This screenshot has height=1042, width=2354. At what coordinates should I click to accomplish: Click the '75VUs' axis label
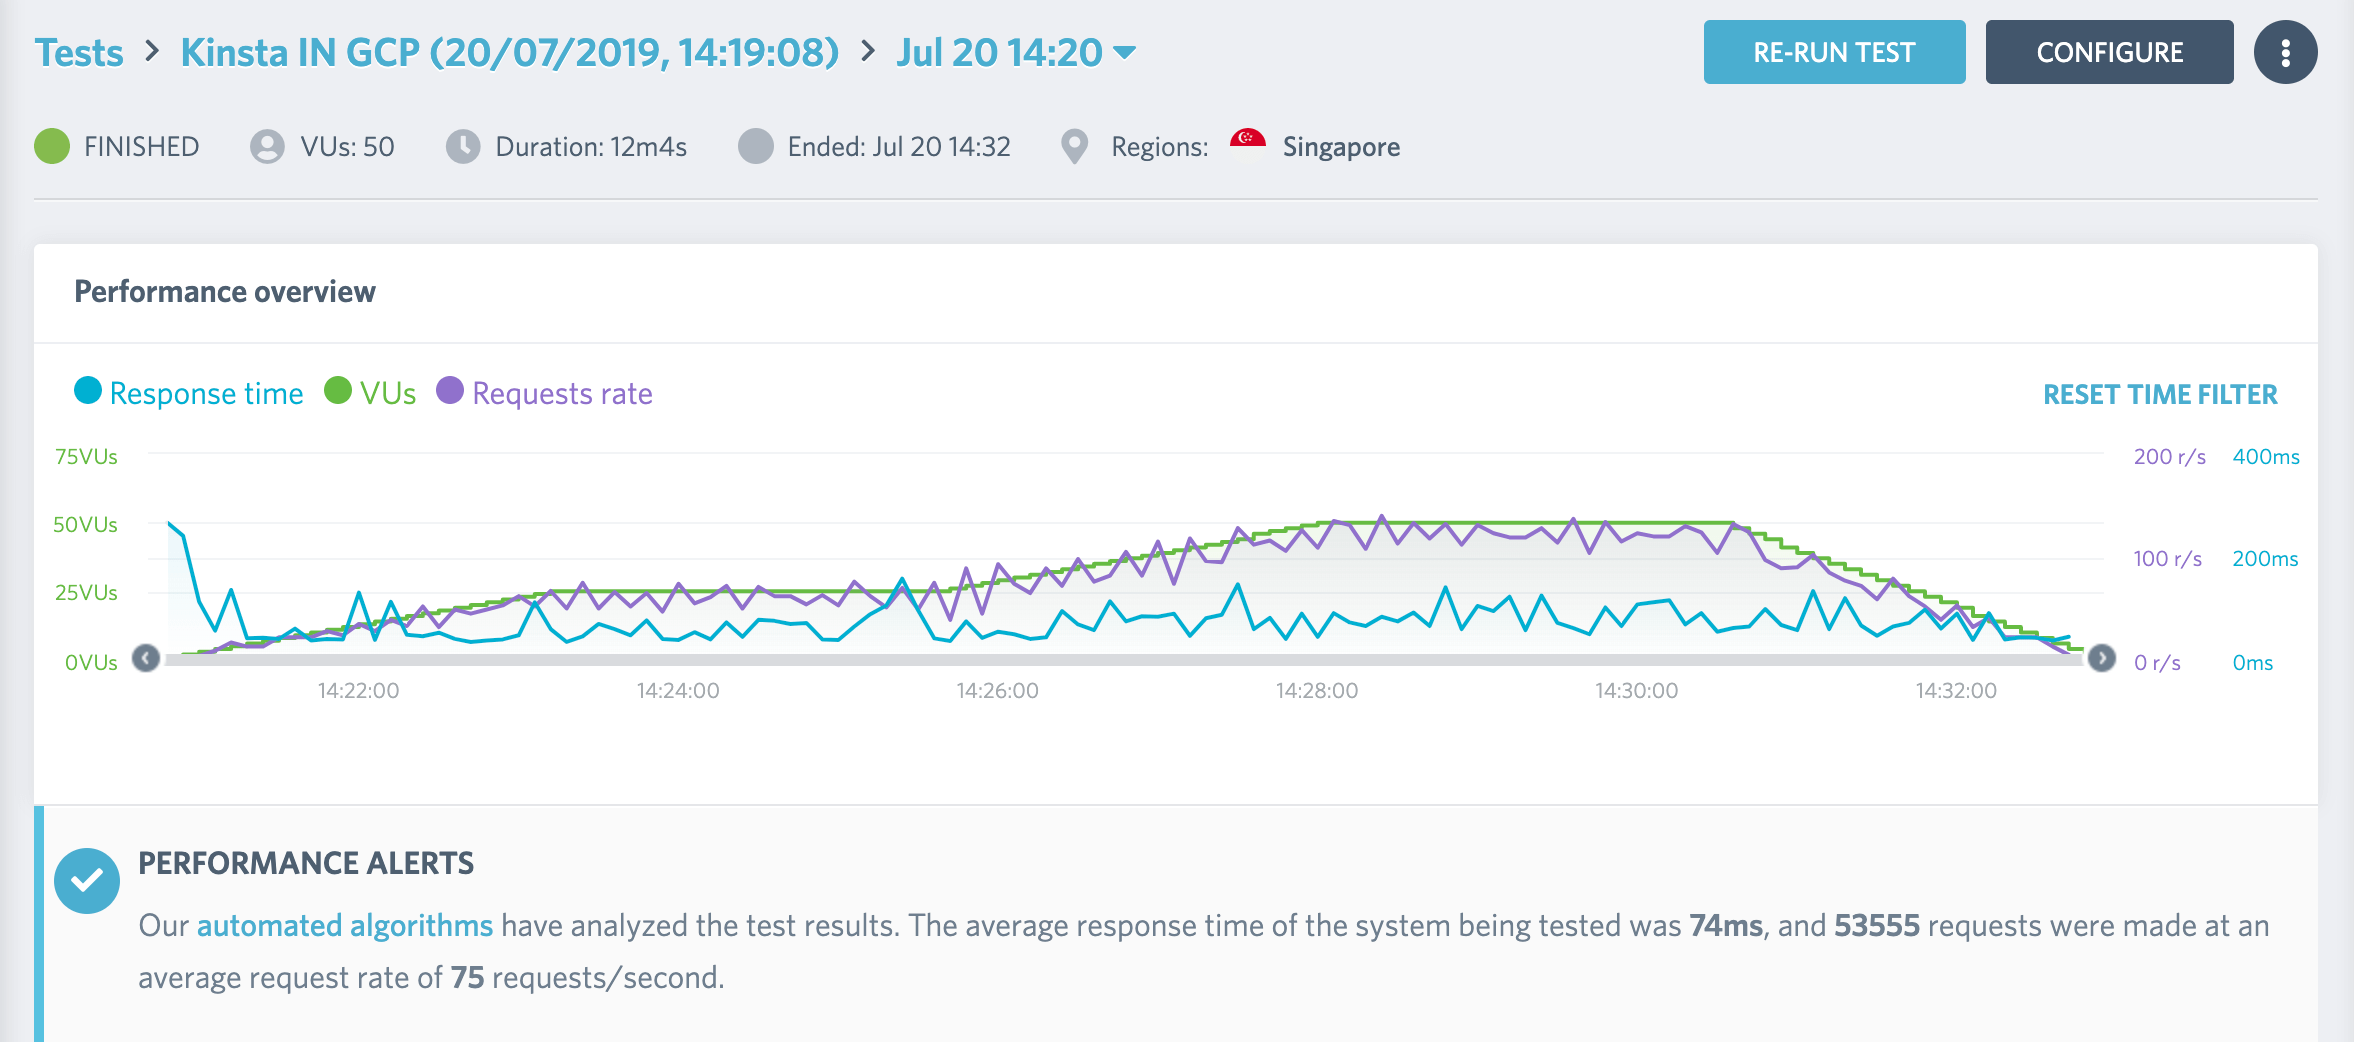pos(86,456)
